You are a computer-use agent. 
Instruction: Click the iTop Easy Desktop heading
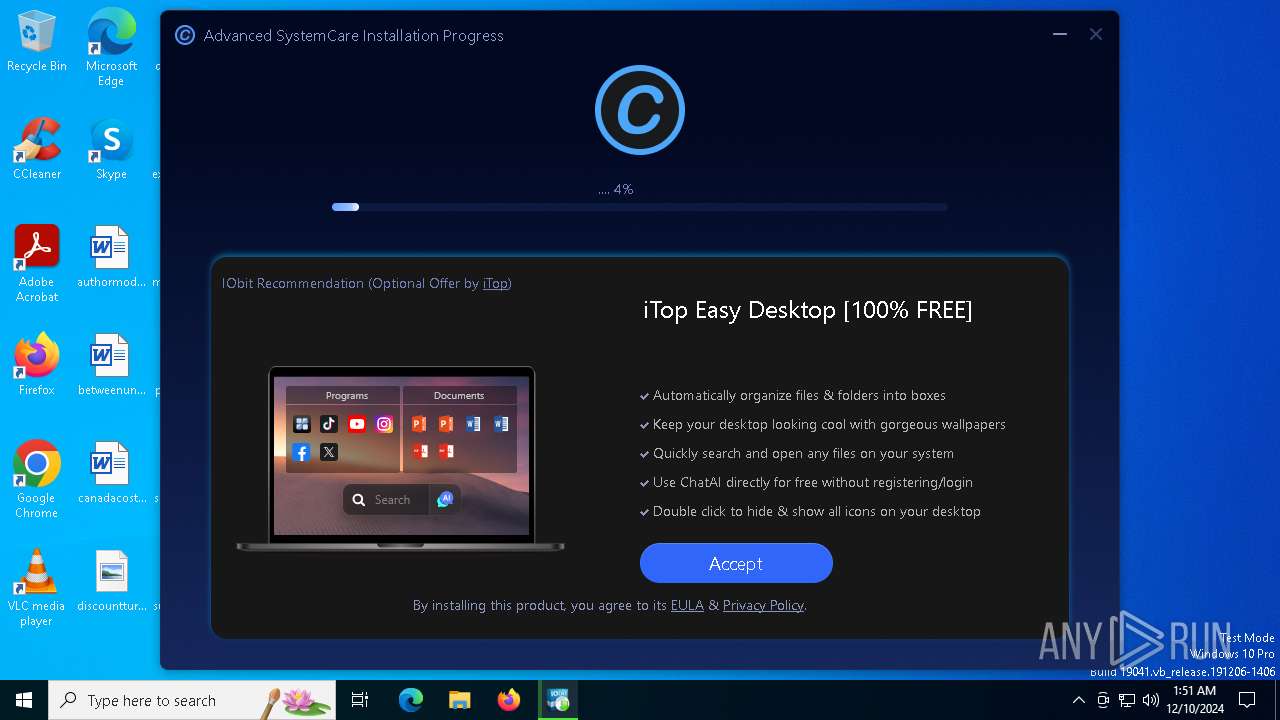tap(808, 310)
